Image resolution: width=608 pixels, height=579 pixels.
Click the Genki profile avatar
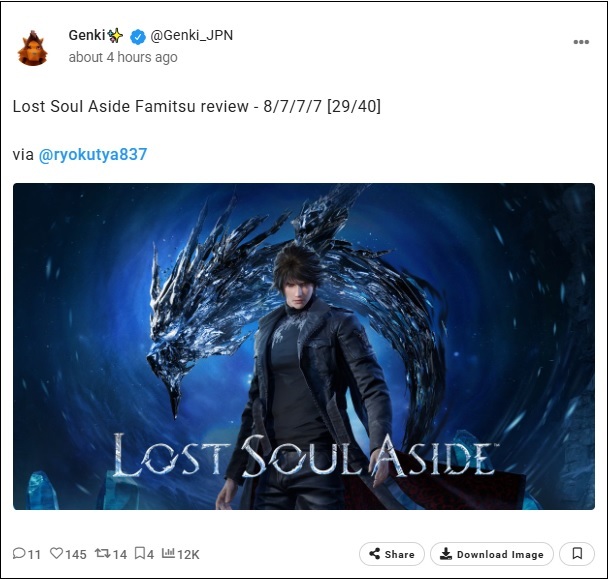(33, 48)
